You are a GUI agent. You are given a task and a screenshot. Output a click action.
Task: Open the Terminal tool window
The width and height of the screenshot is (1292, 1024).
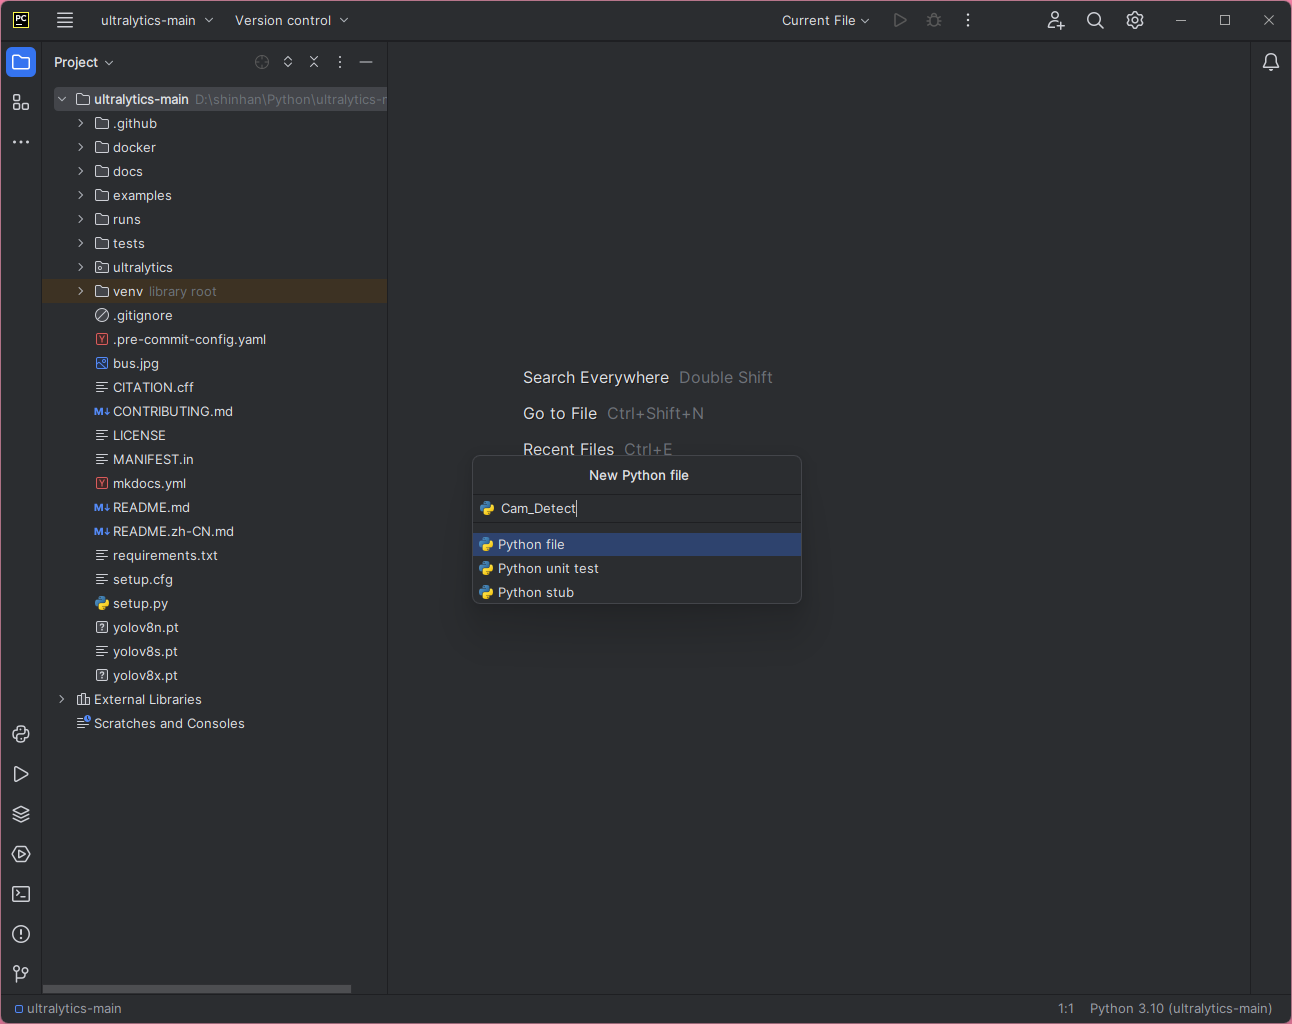point(21,894)
